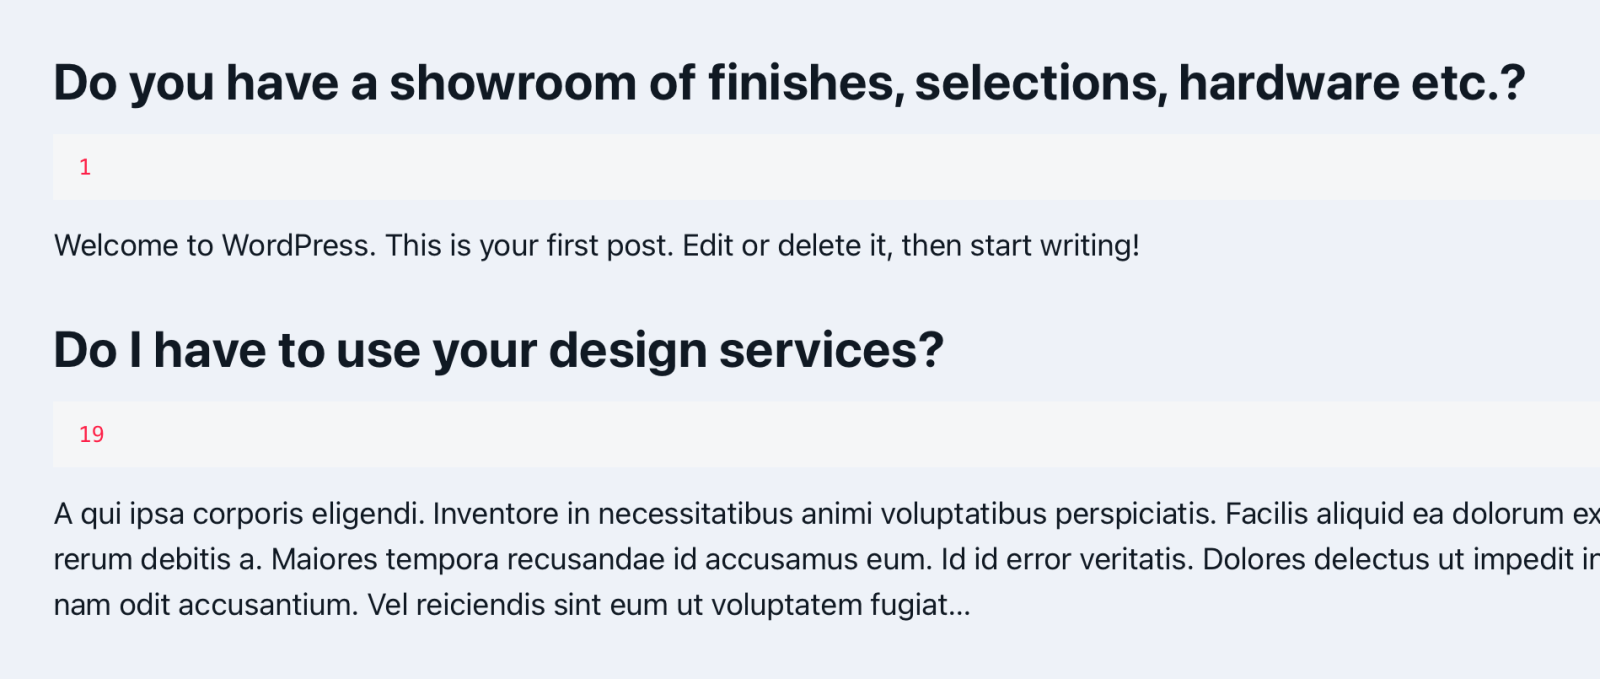Open the "Do I have to use your design services?" heading
1600x679 pixels.
tap(498, 351)
